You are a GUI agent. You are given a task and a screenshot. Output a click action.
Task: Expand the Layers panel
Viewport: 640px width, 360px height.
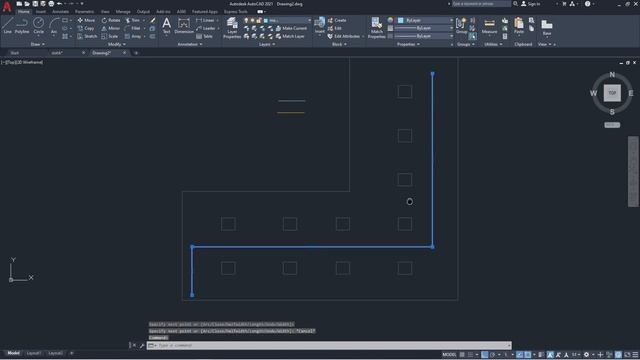pos(267,44)
